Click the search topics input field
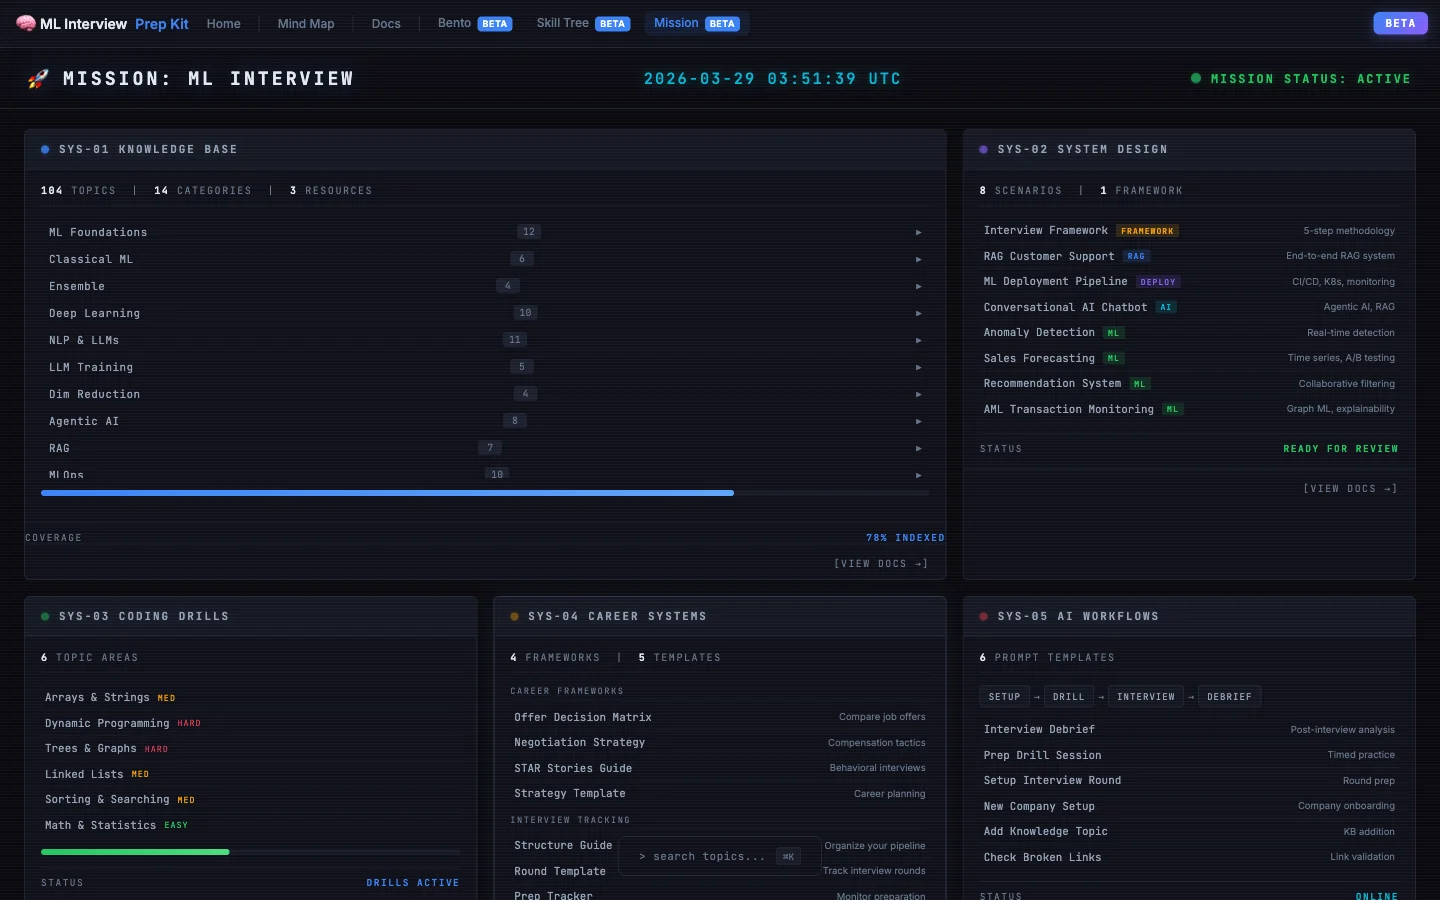The height and width of the screenshot is (900, 1440). point(720,856)
